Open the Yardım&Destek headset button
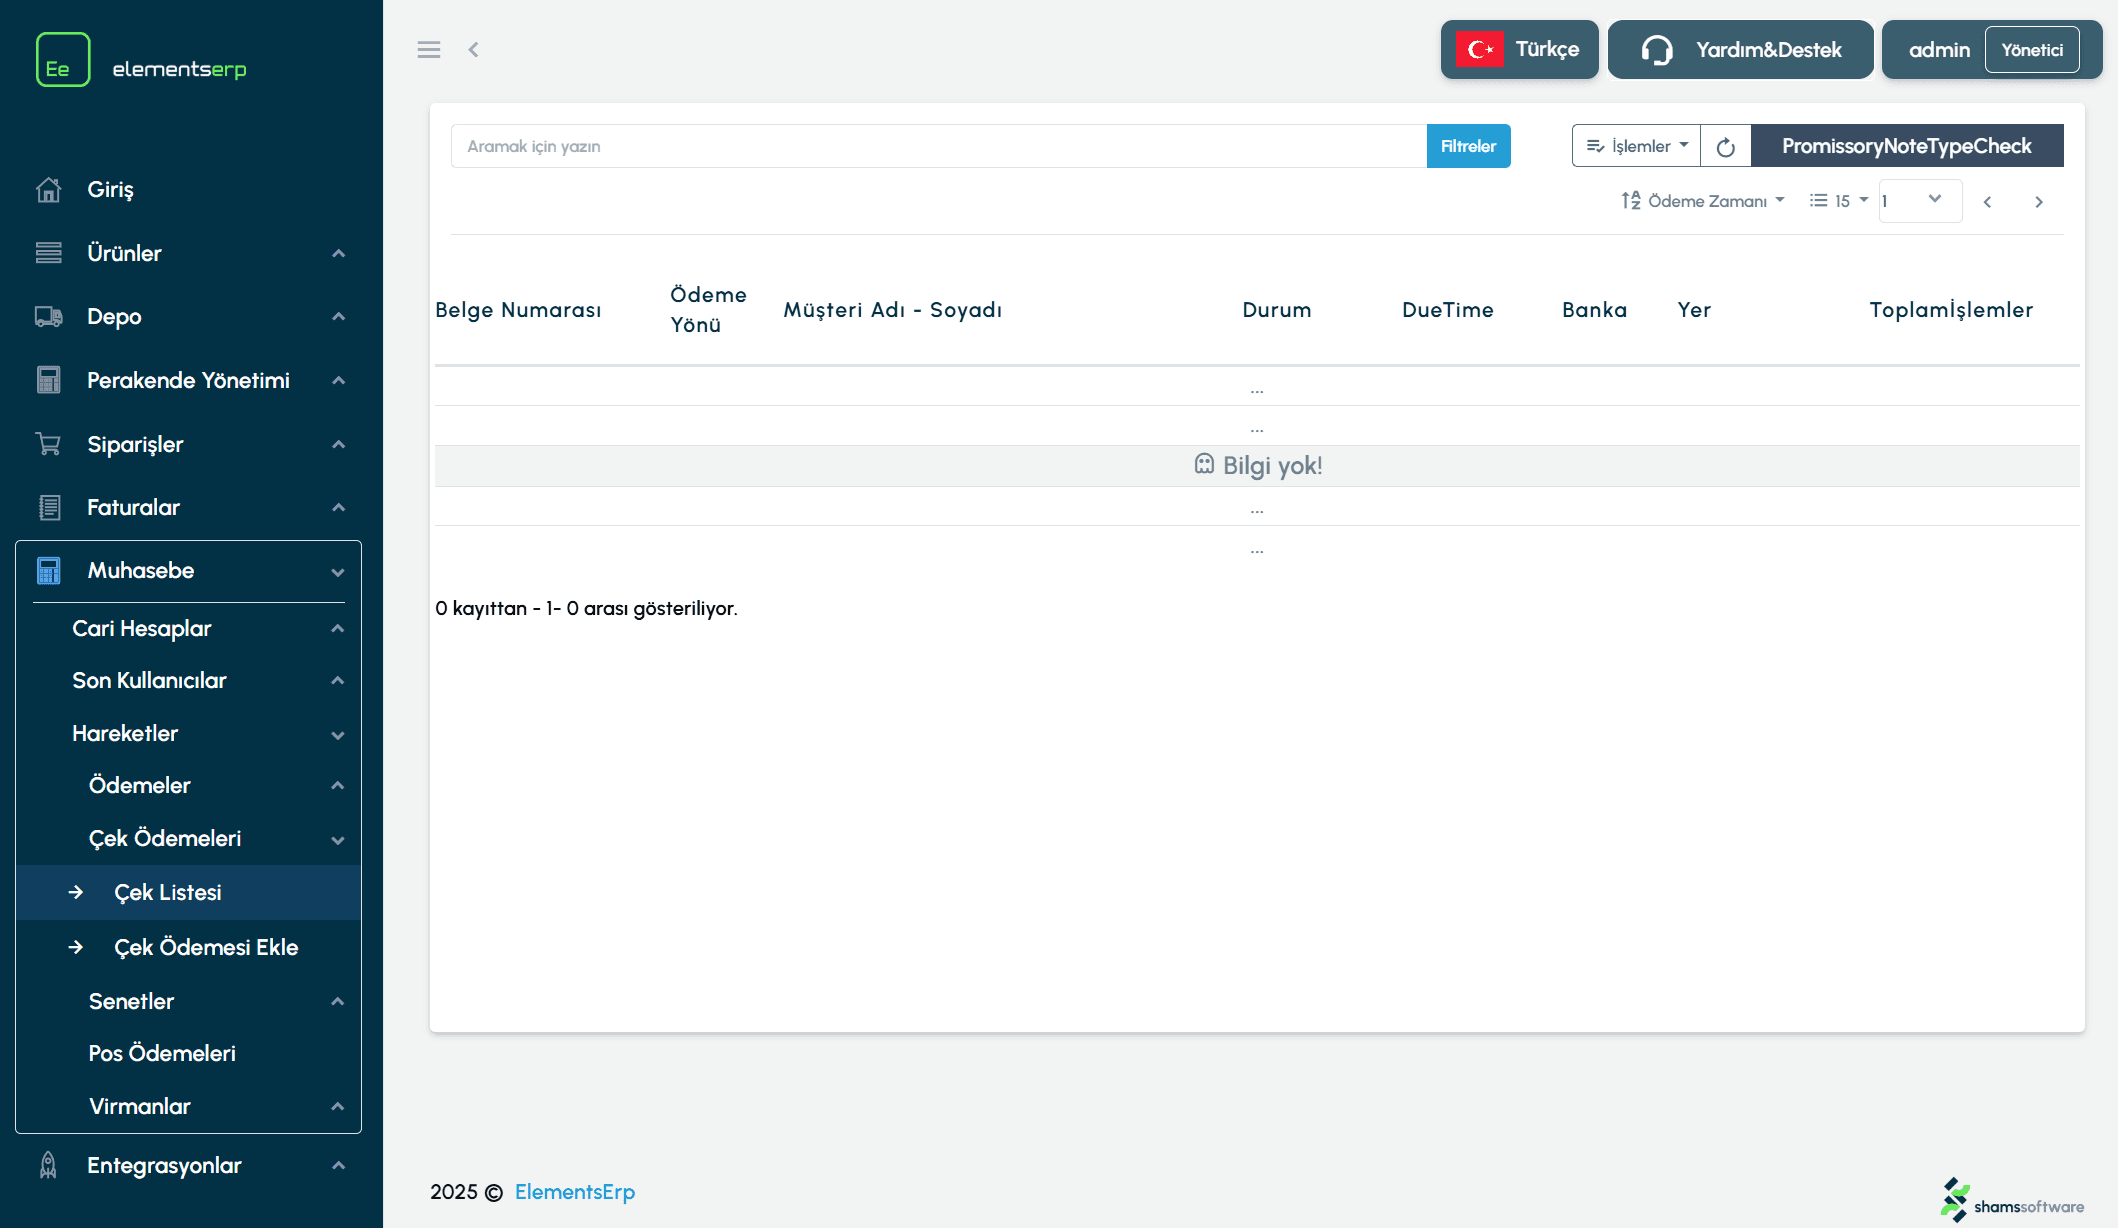The width and height of the screenshot is (2118, 1228). click(1740, 50)
